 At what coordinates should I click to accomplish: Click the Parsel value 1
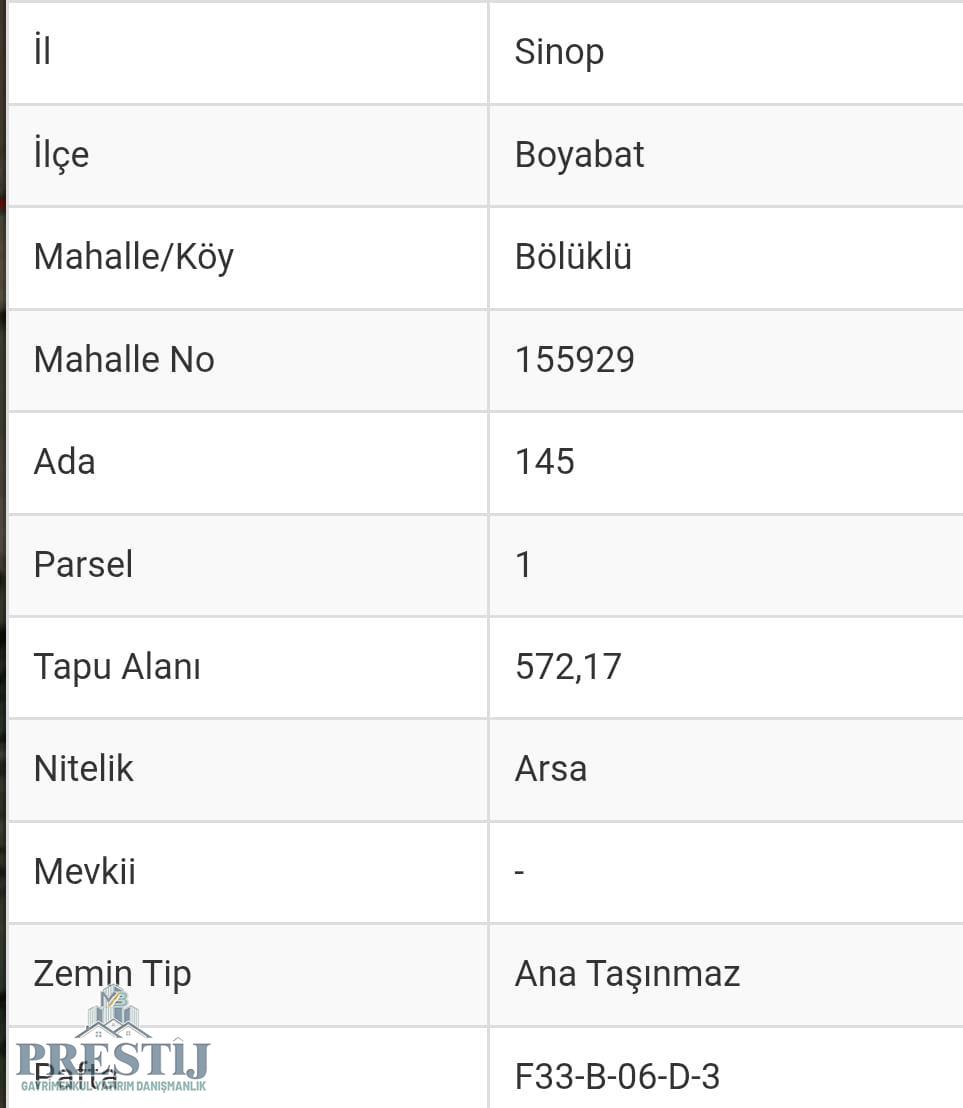click(x=523, y=565)
